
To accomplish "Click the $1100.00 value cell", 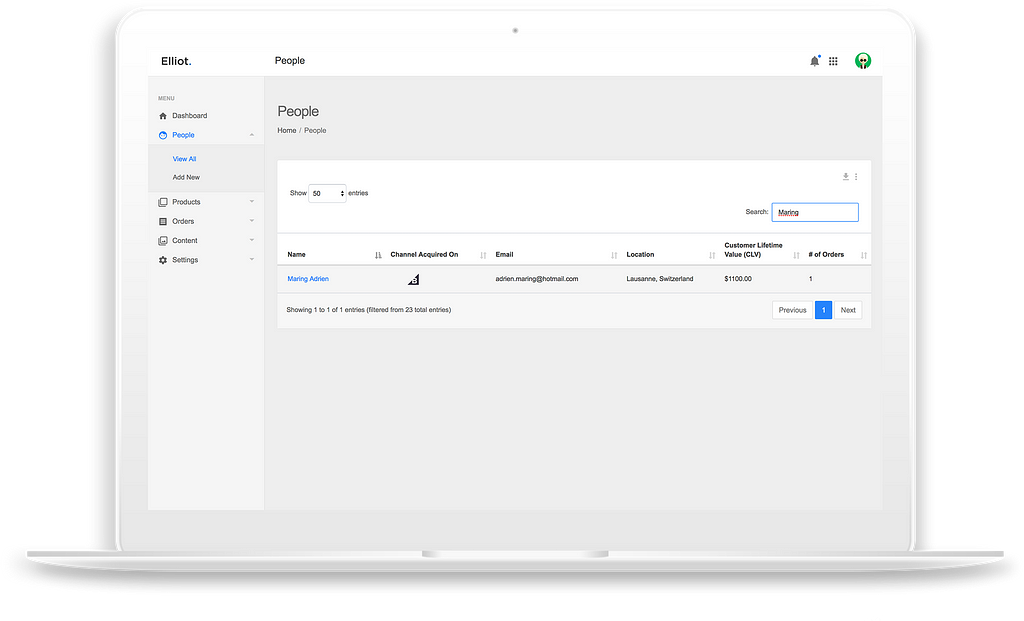I will pos(738,279).
